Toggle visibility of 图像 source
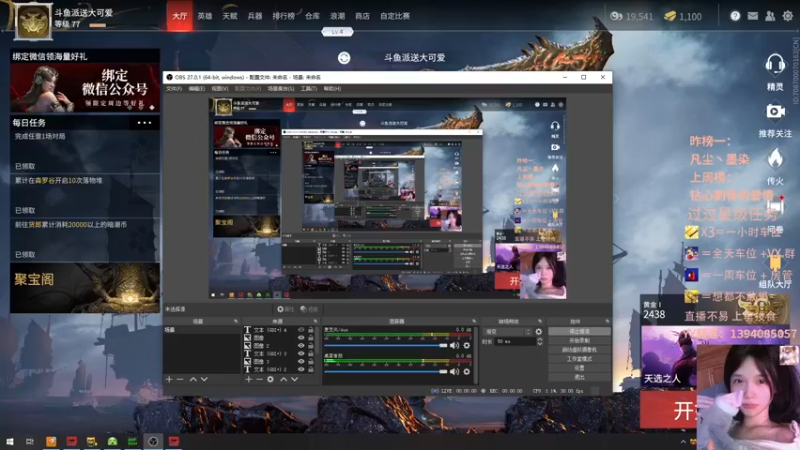 click(301, 338)
